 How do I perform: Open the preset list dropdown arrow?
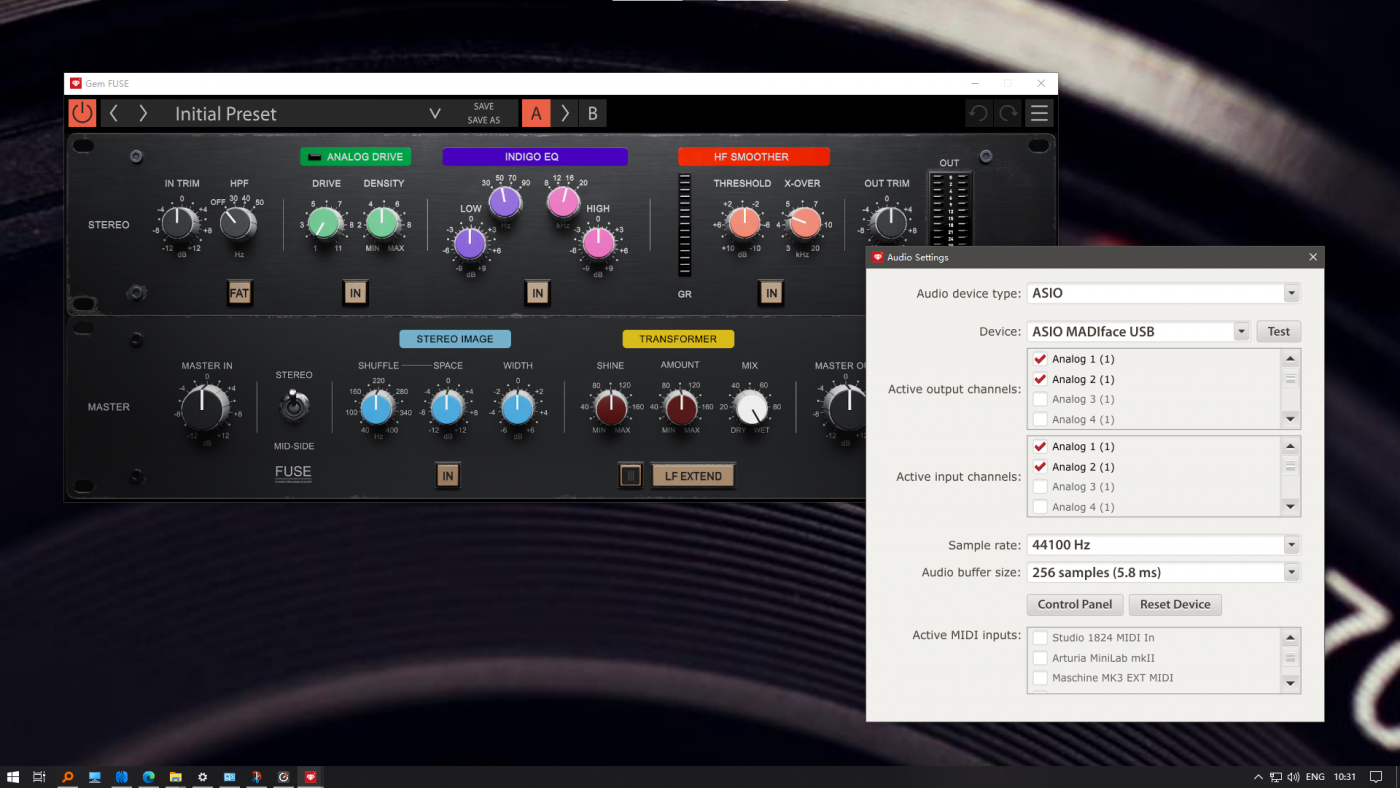click(435, 114)
